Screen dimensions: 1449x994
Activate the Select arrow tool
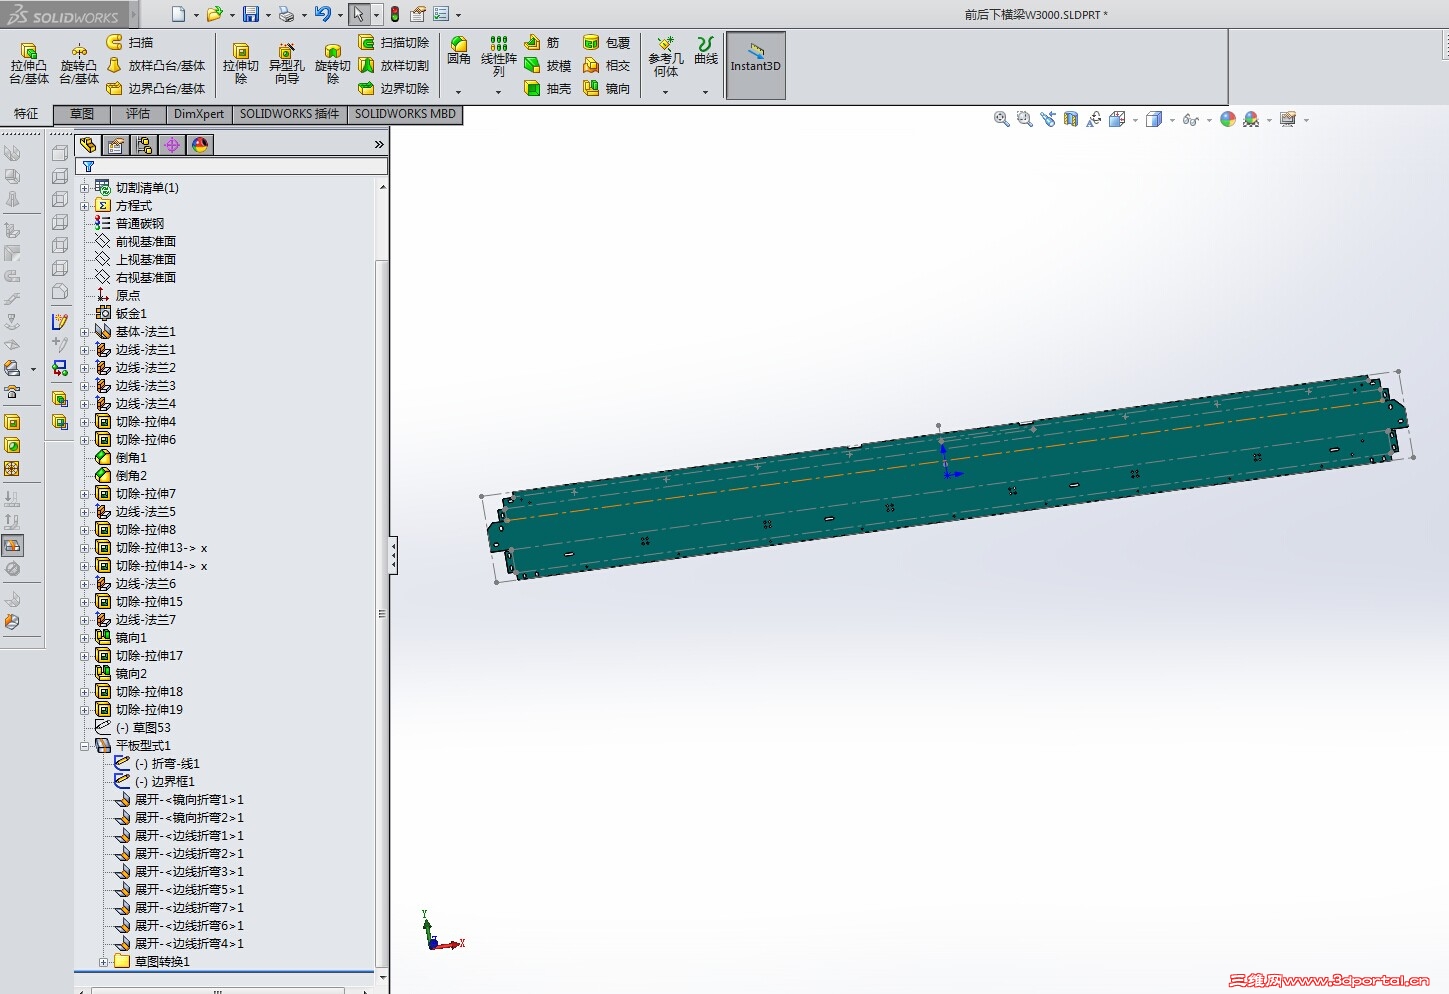(x=359, y=14)
